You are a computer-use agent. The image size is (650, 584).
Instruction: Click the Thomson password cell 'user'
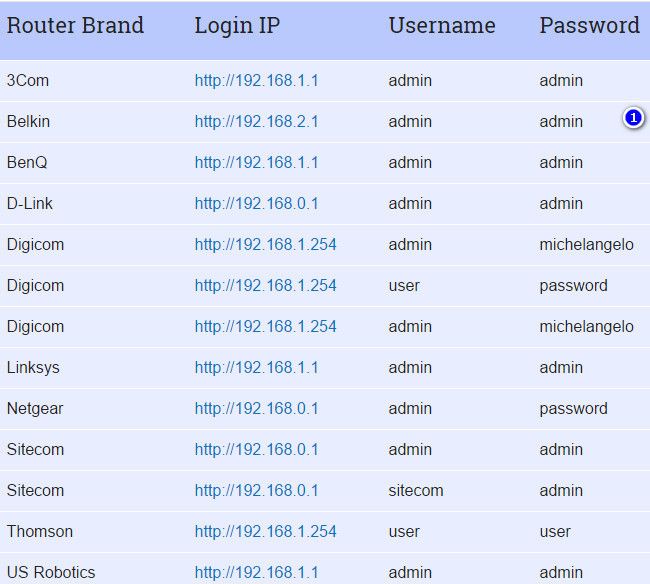pyautogui.click(x=555, y=532)
